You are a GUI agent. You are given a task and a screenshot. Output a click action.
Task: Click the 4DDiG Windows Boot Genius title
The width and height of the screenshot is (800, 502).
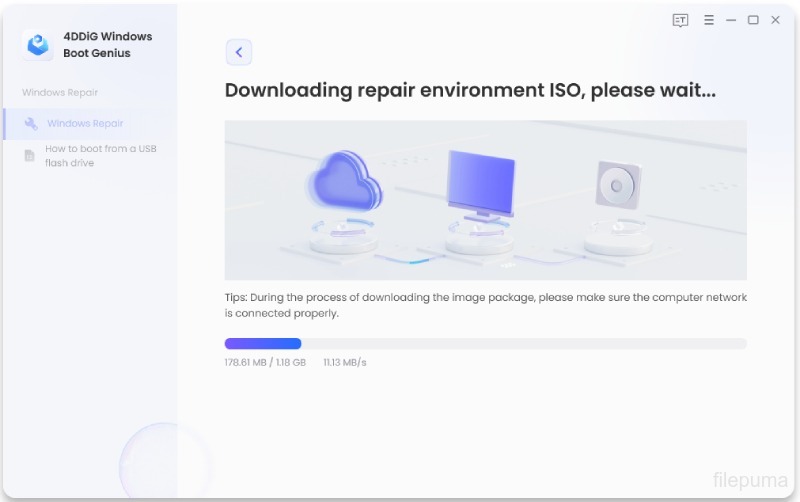107,44
